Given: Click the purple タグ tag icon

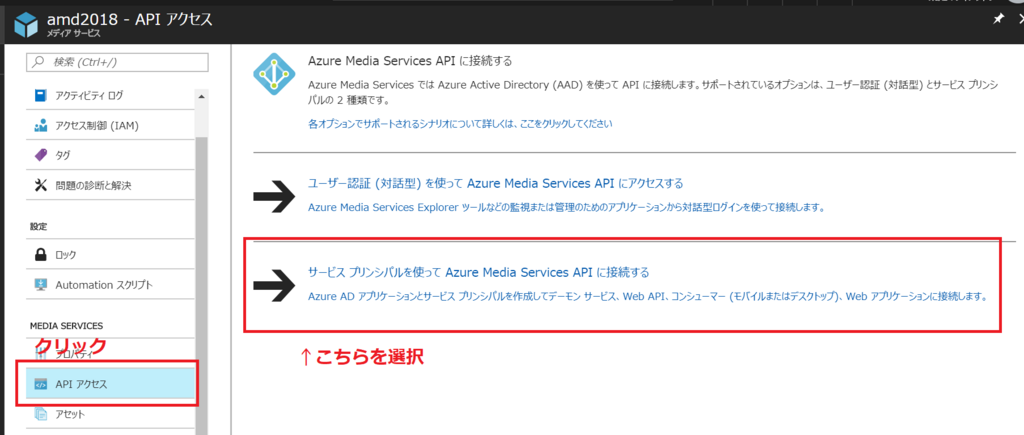Looking at the screenshot, I should point(40,155).
